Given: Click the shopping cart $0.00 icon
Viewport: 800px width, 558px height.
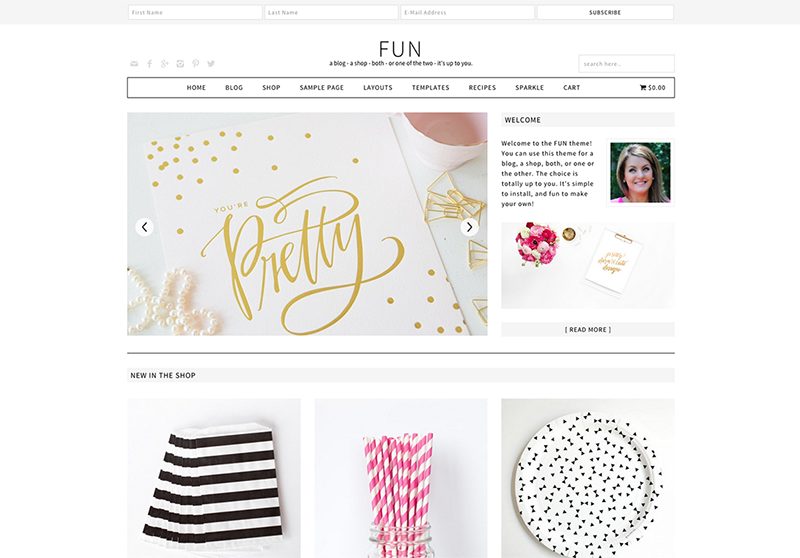Looking at the screenshot, I should click(653, 88).
